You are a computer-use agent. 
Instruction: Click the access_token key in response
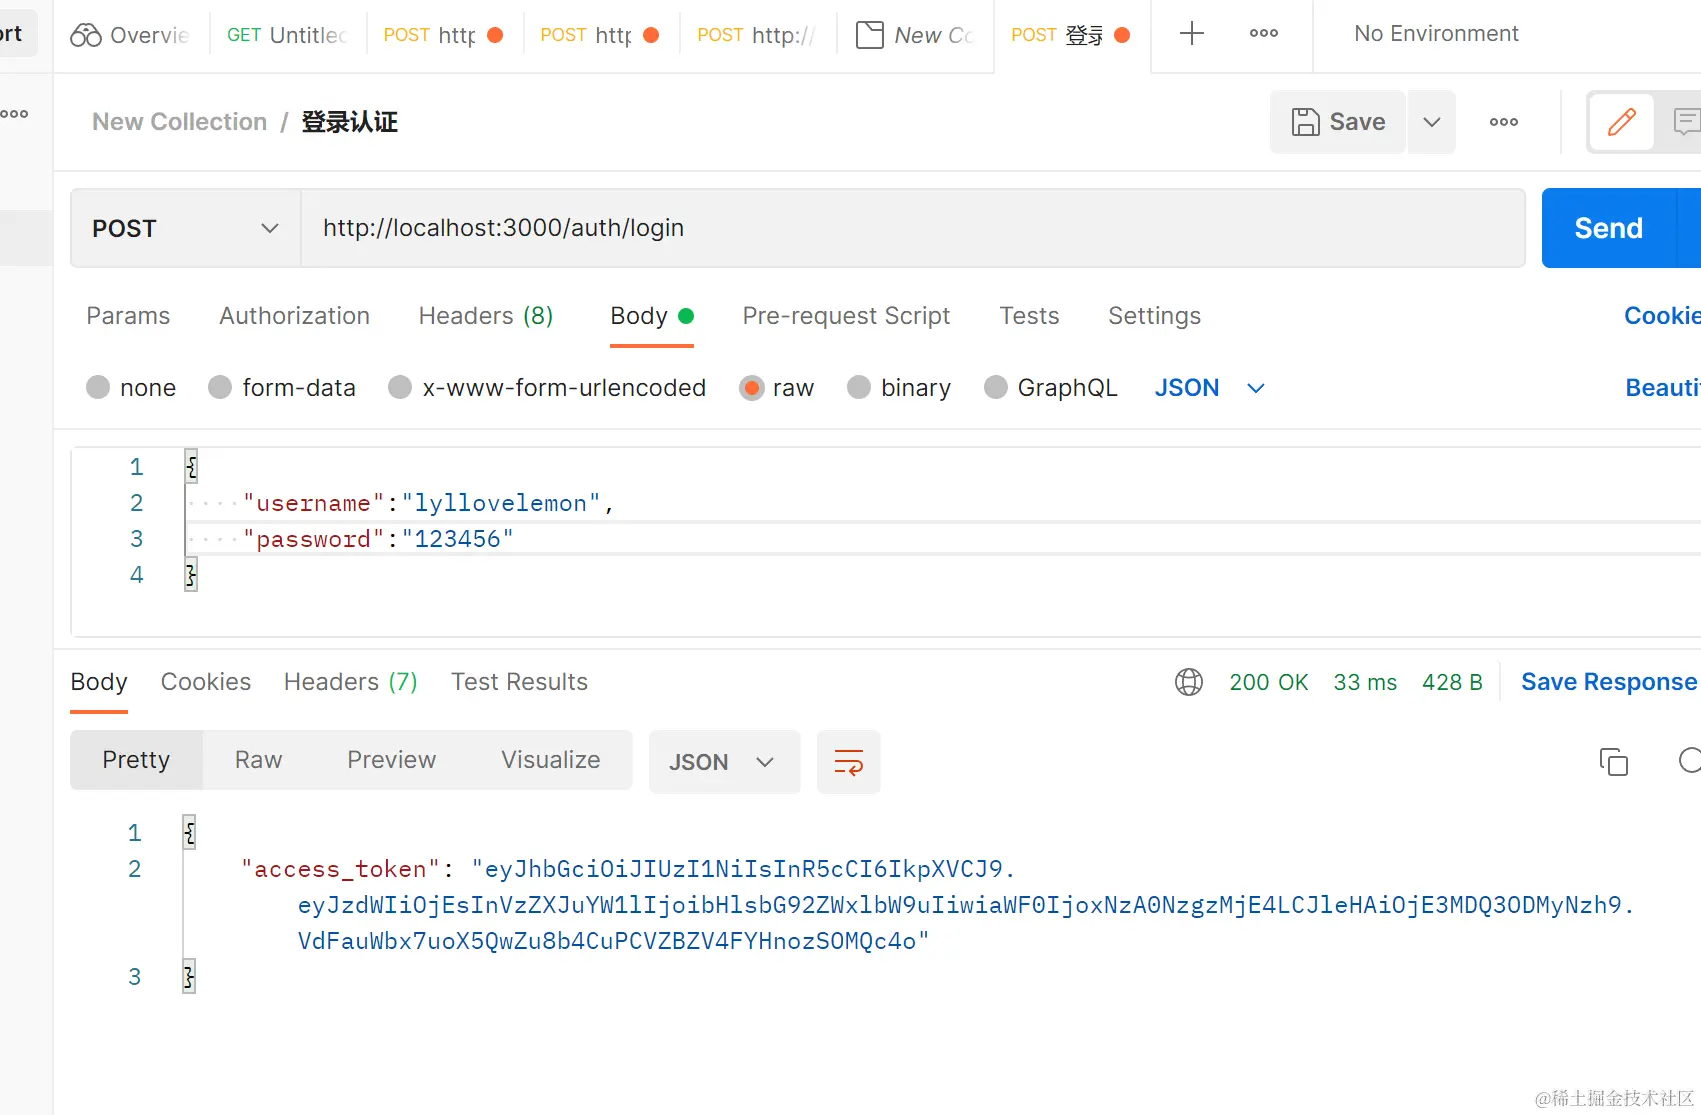[341, 869]
